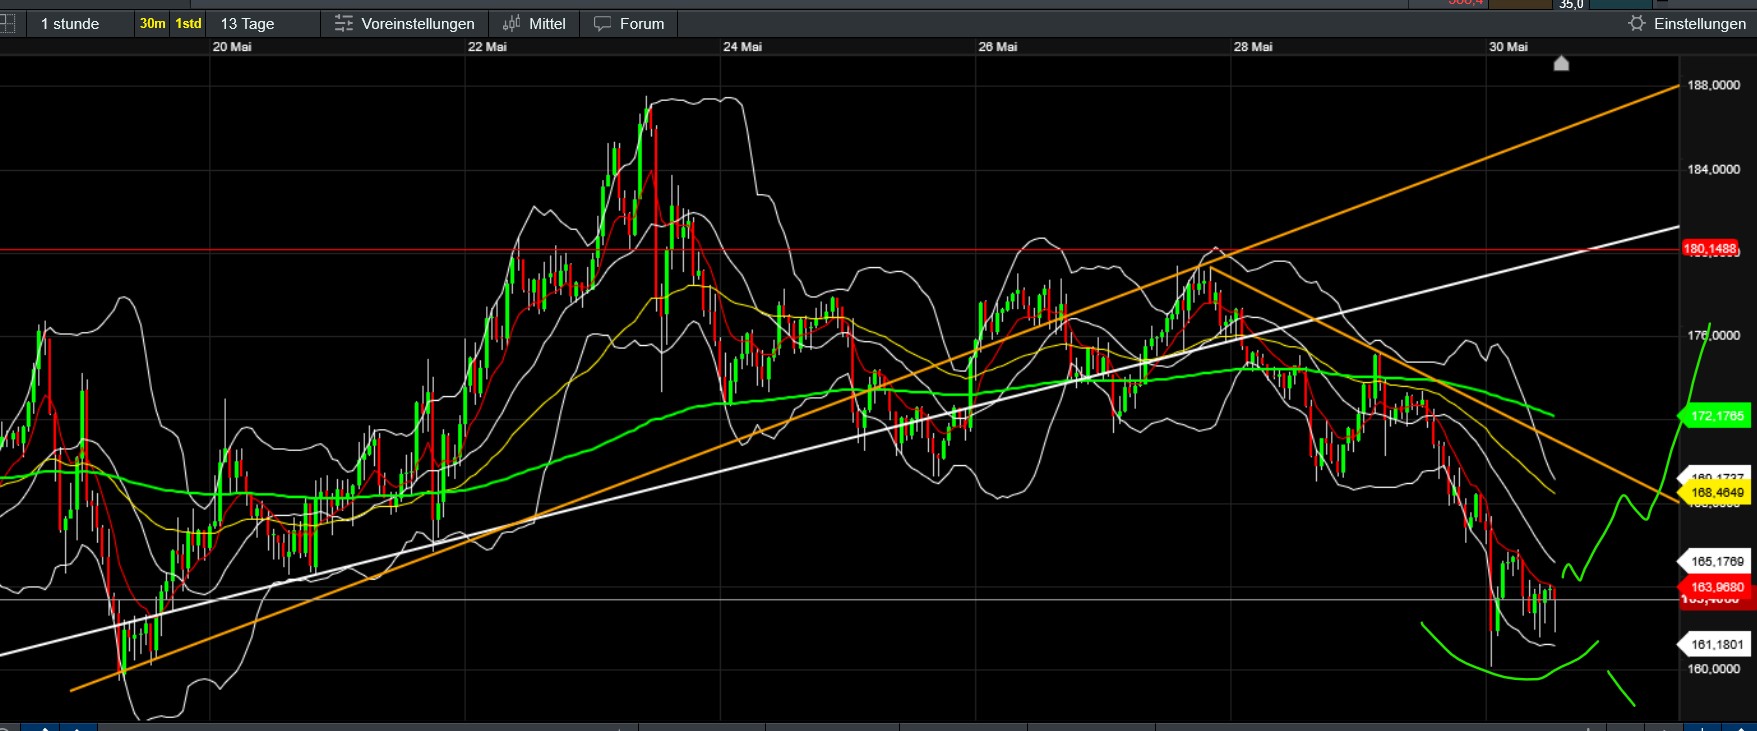The height and width of the screenshot is (731, 1757).
Task: Select the red 180,1488 price level label
Action: tap(1710, 248)
